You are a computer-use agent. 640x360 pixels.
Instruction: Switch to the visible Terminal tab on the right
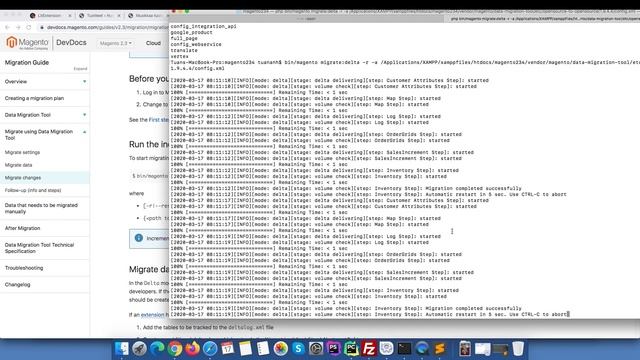click(x=543, y=19)
